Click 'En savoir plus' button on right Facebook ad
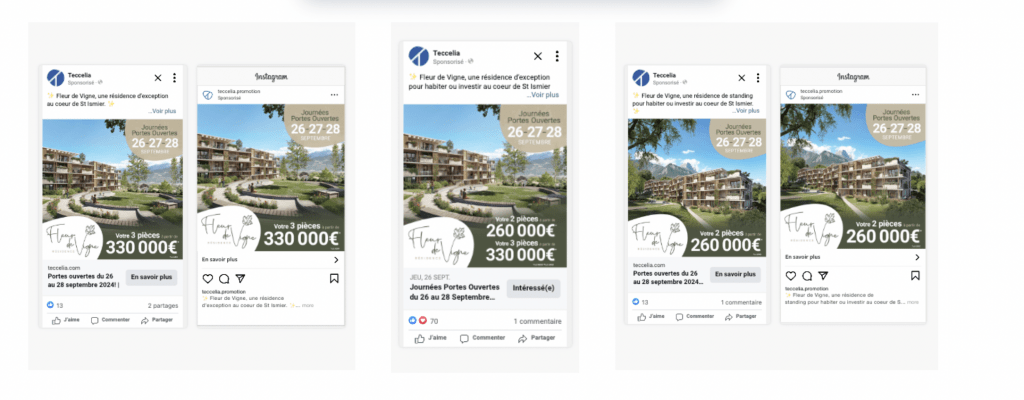This screenshot has height=400, width=1024. pos(735,275)
